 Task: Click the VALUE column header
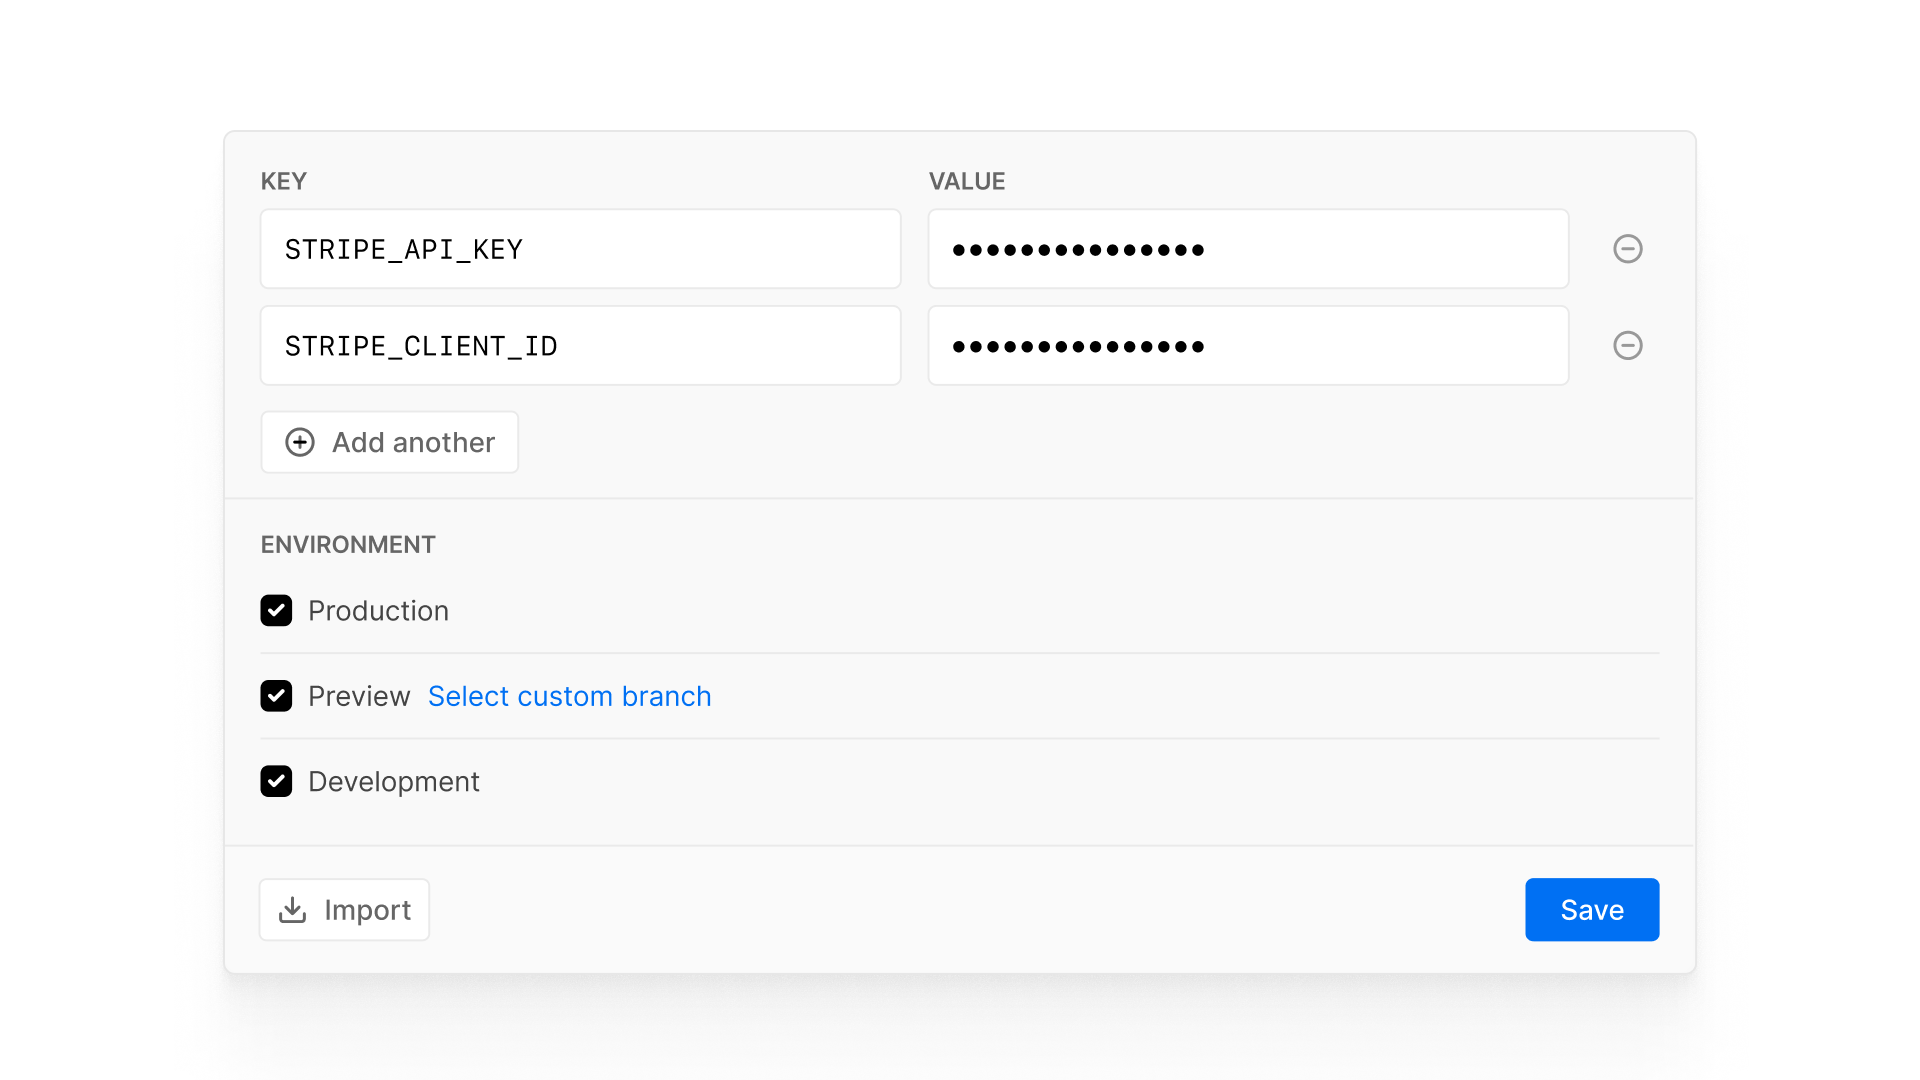pyautogui.click(x=966, y=181)
